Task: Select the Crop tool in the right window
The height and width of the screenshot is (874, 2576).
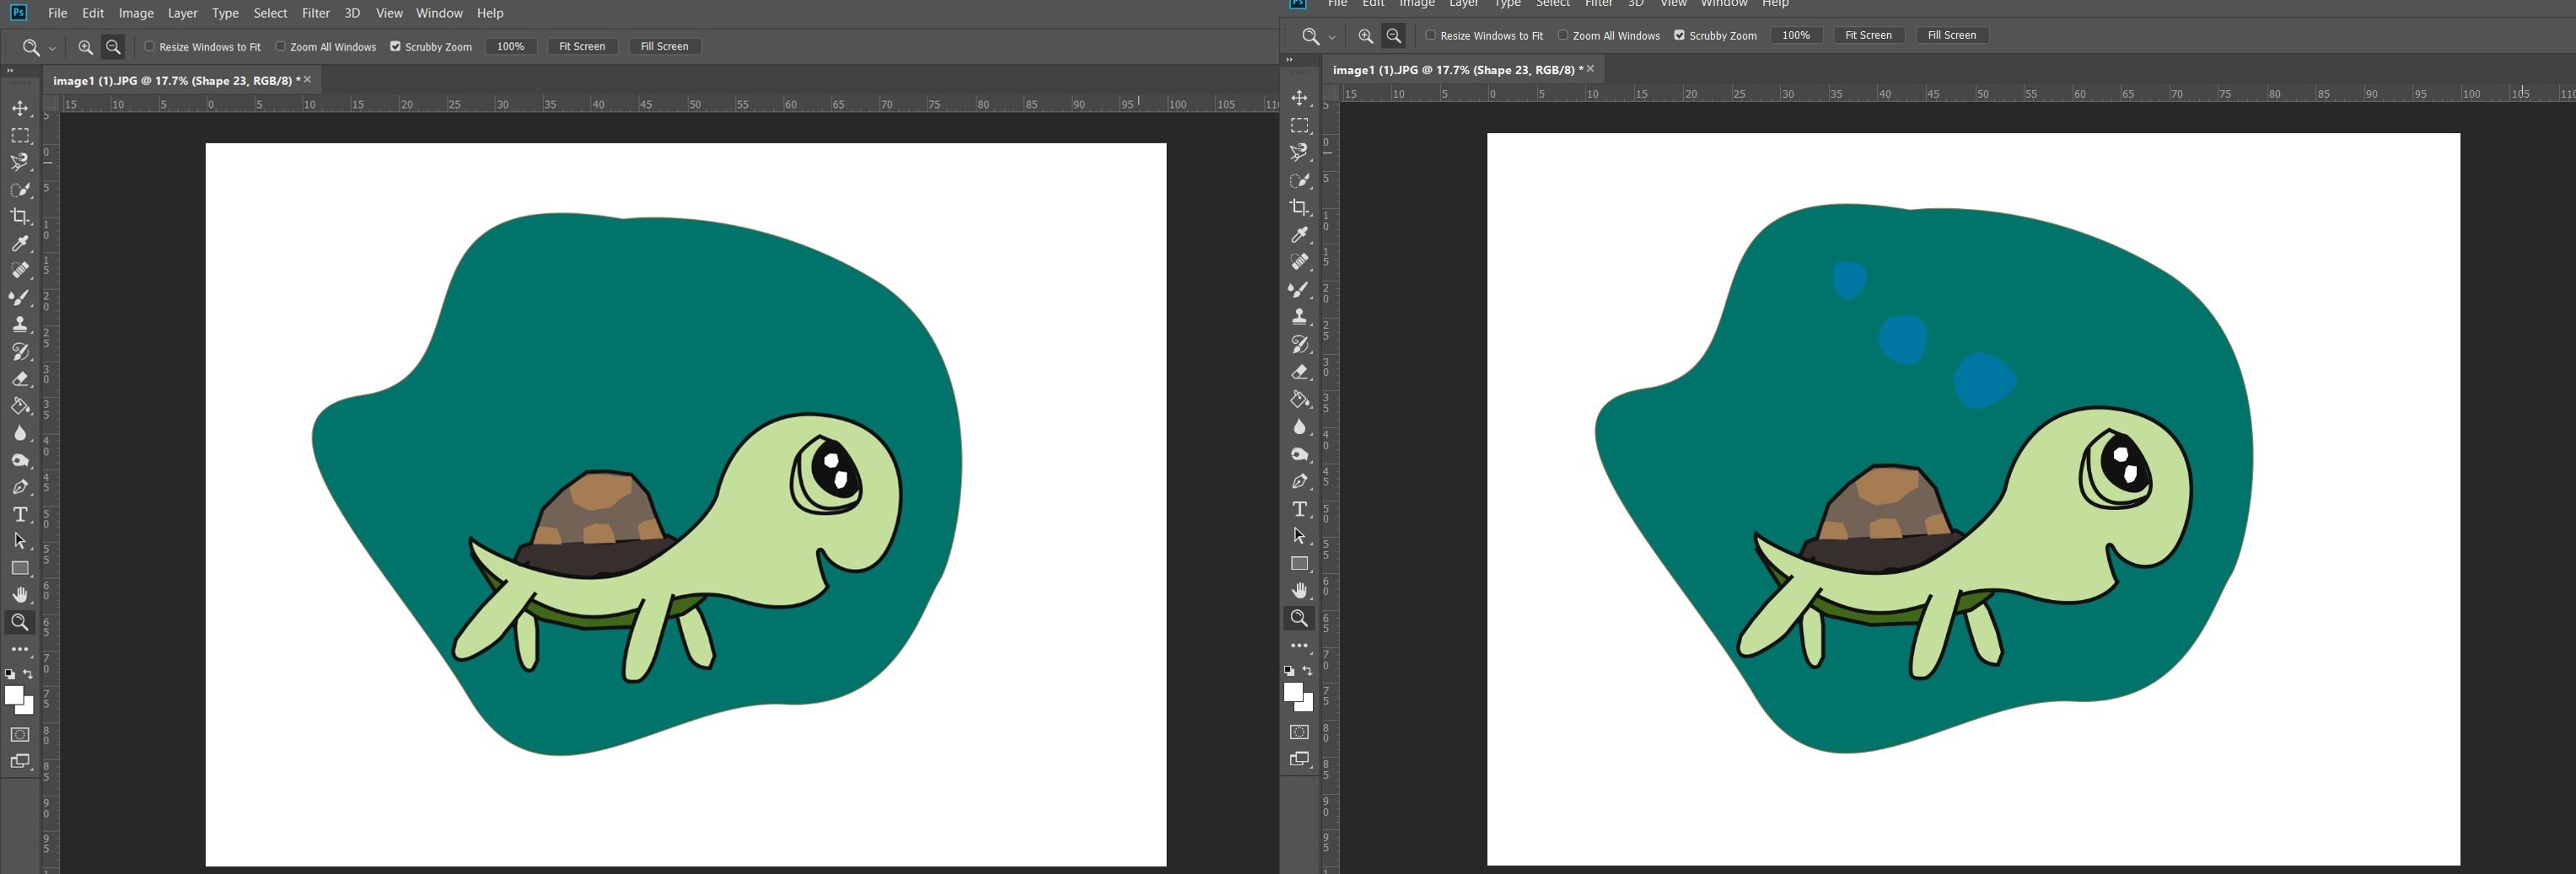Action: 1299,207
